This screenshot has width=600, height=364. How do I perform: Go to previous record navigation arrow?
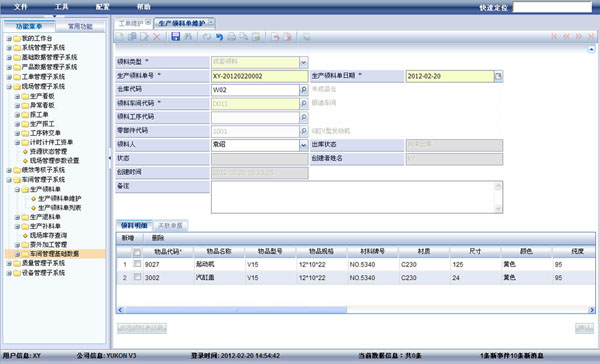click(x=567, y=36)
